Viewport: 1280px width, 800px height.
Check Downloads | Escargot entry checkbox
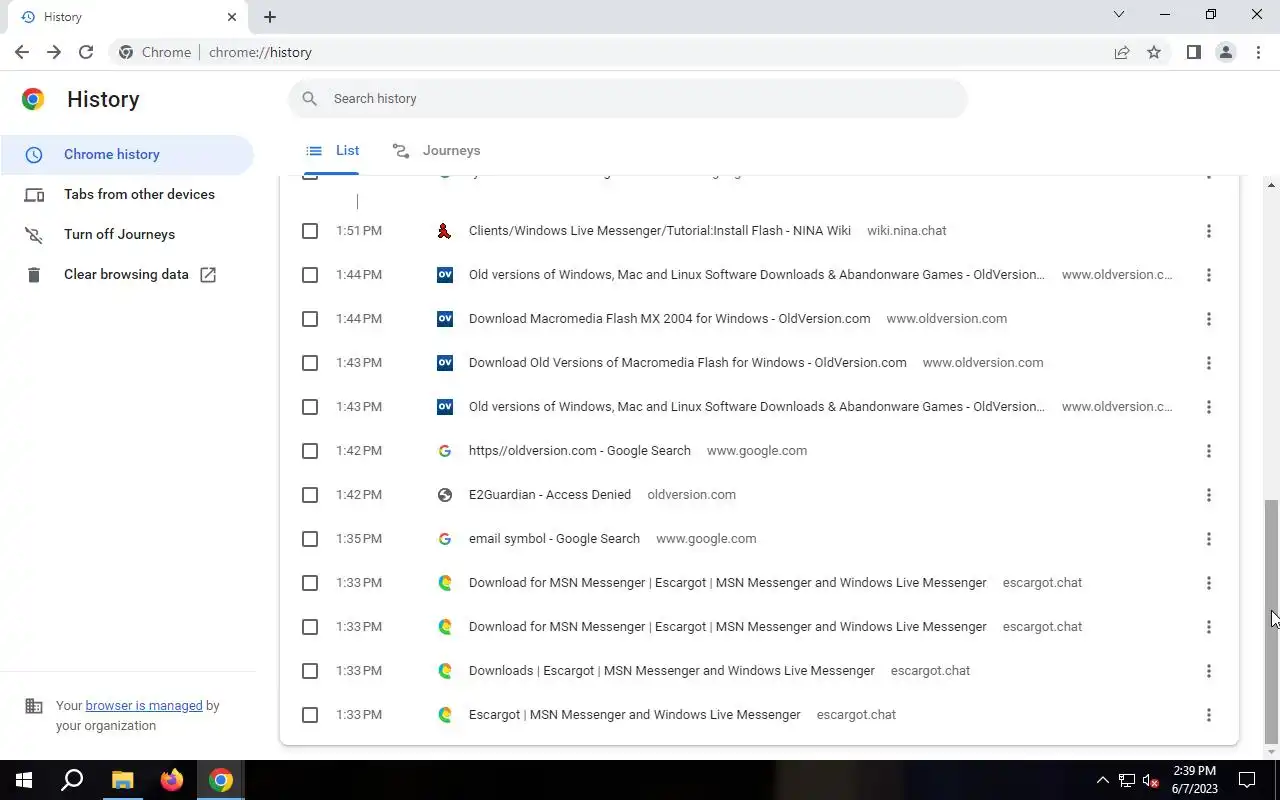click(x=310, y=671)
